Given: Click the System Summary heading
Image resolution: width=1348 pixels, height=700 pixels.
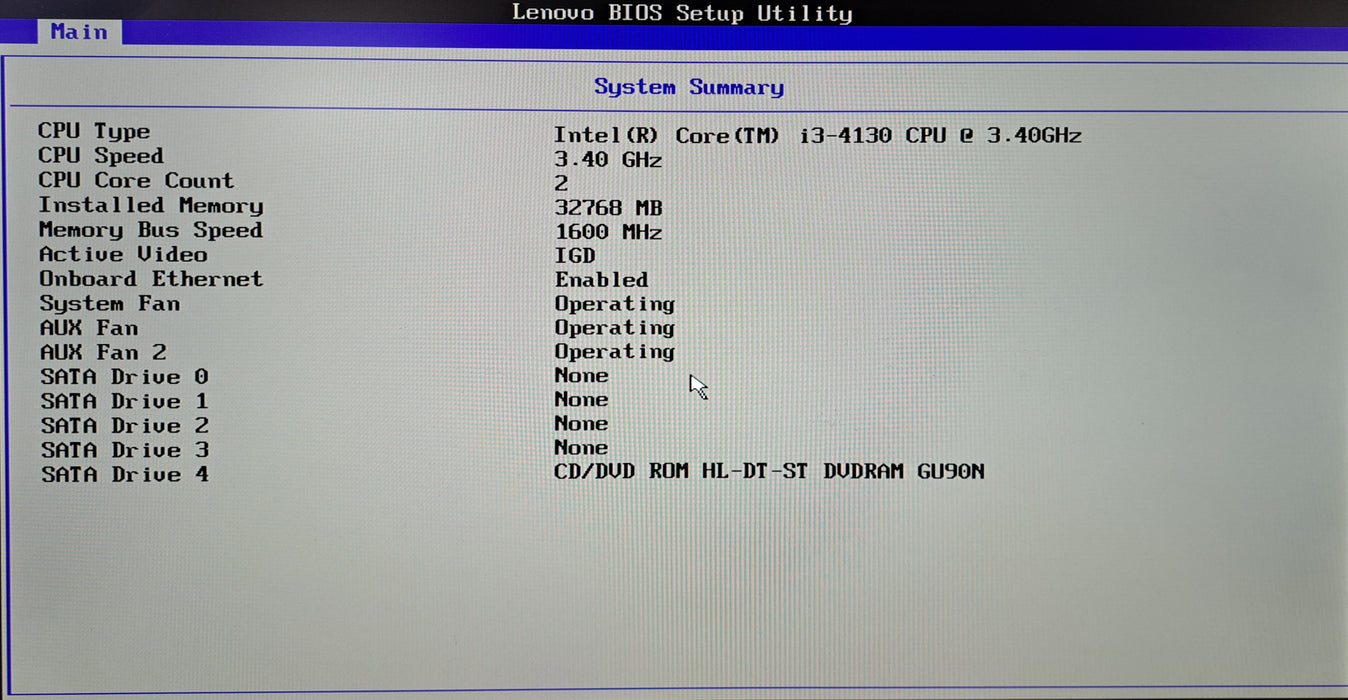Looking at the screenshot, I should coord(689,87).
